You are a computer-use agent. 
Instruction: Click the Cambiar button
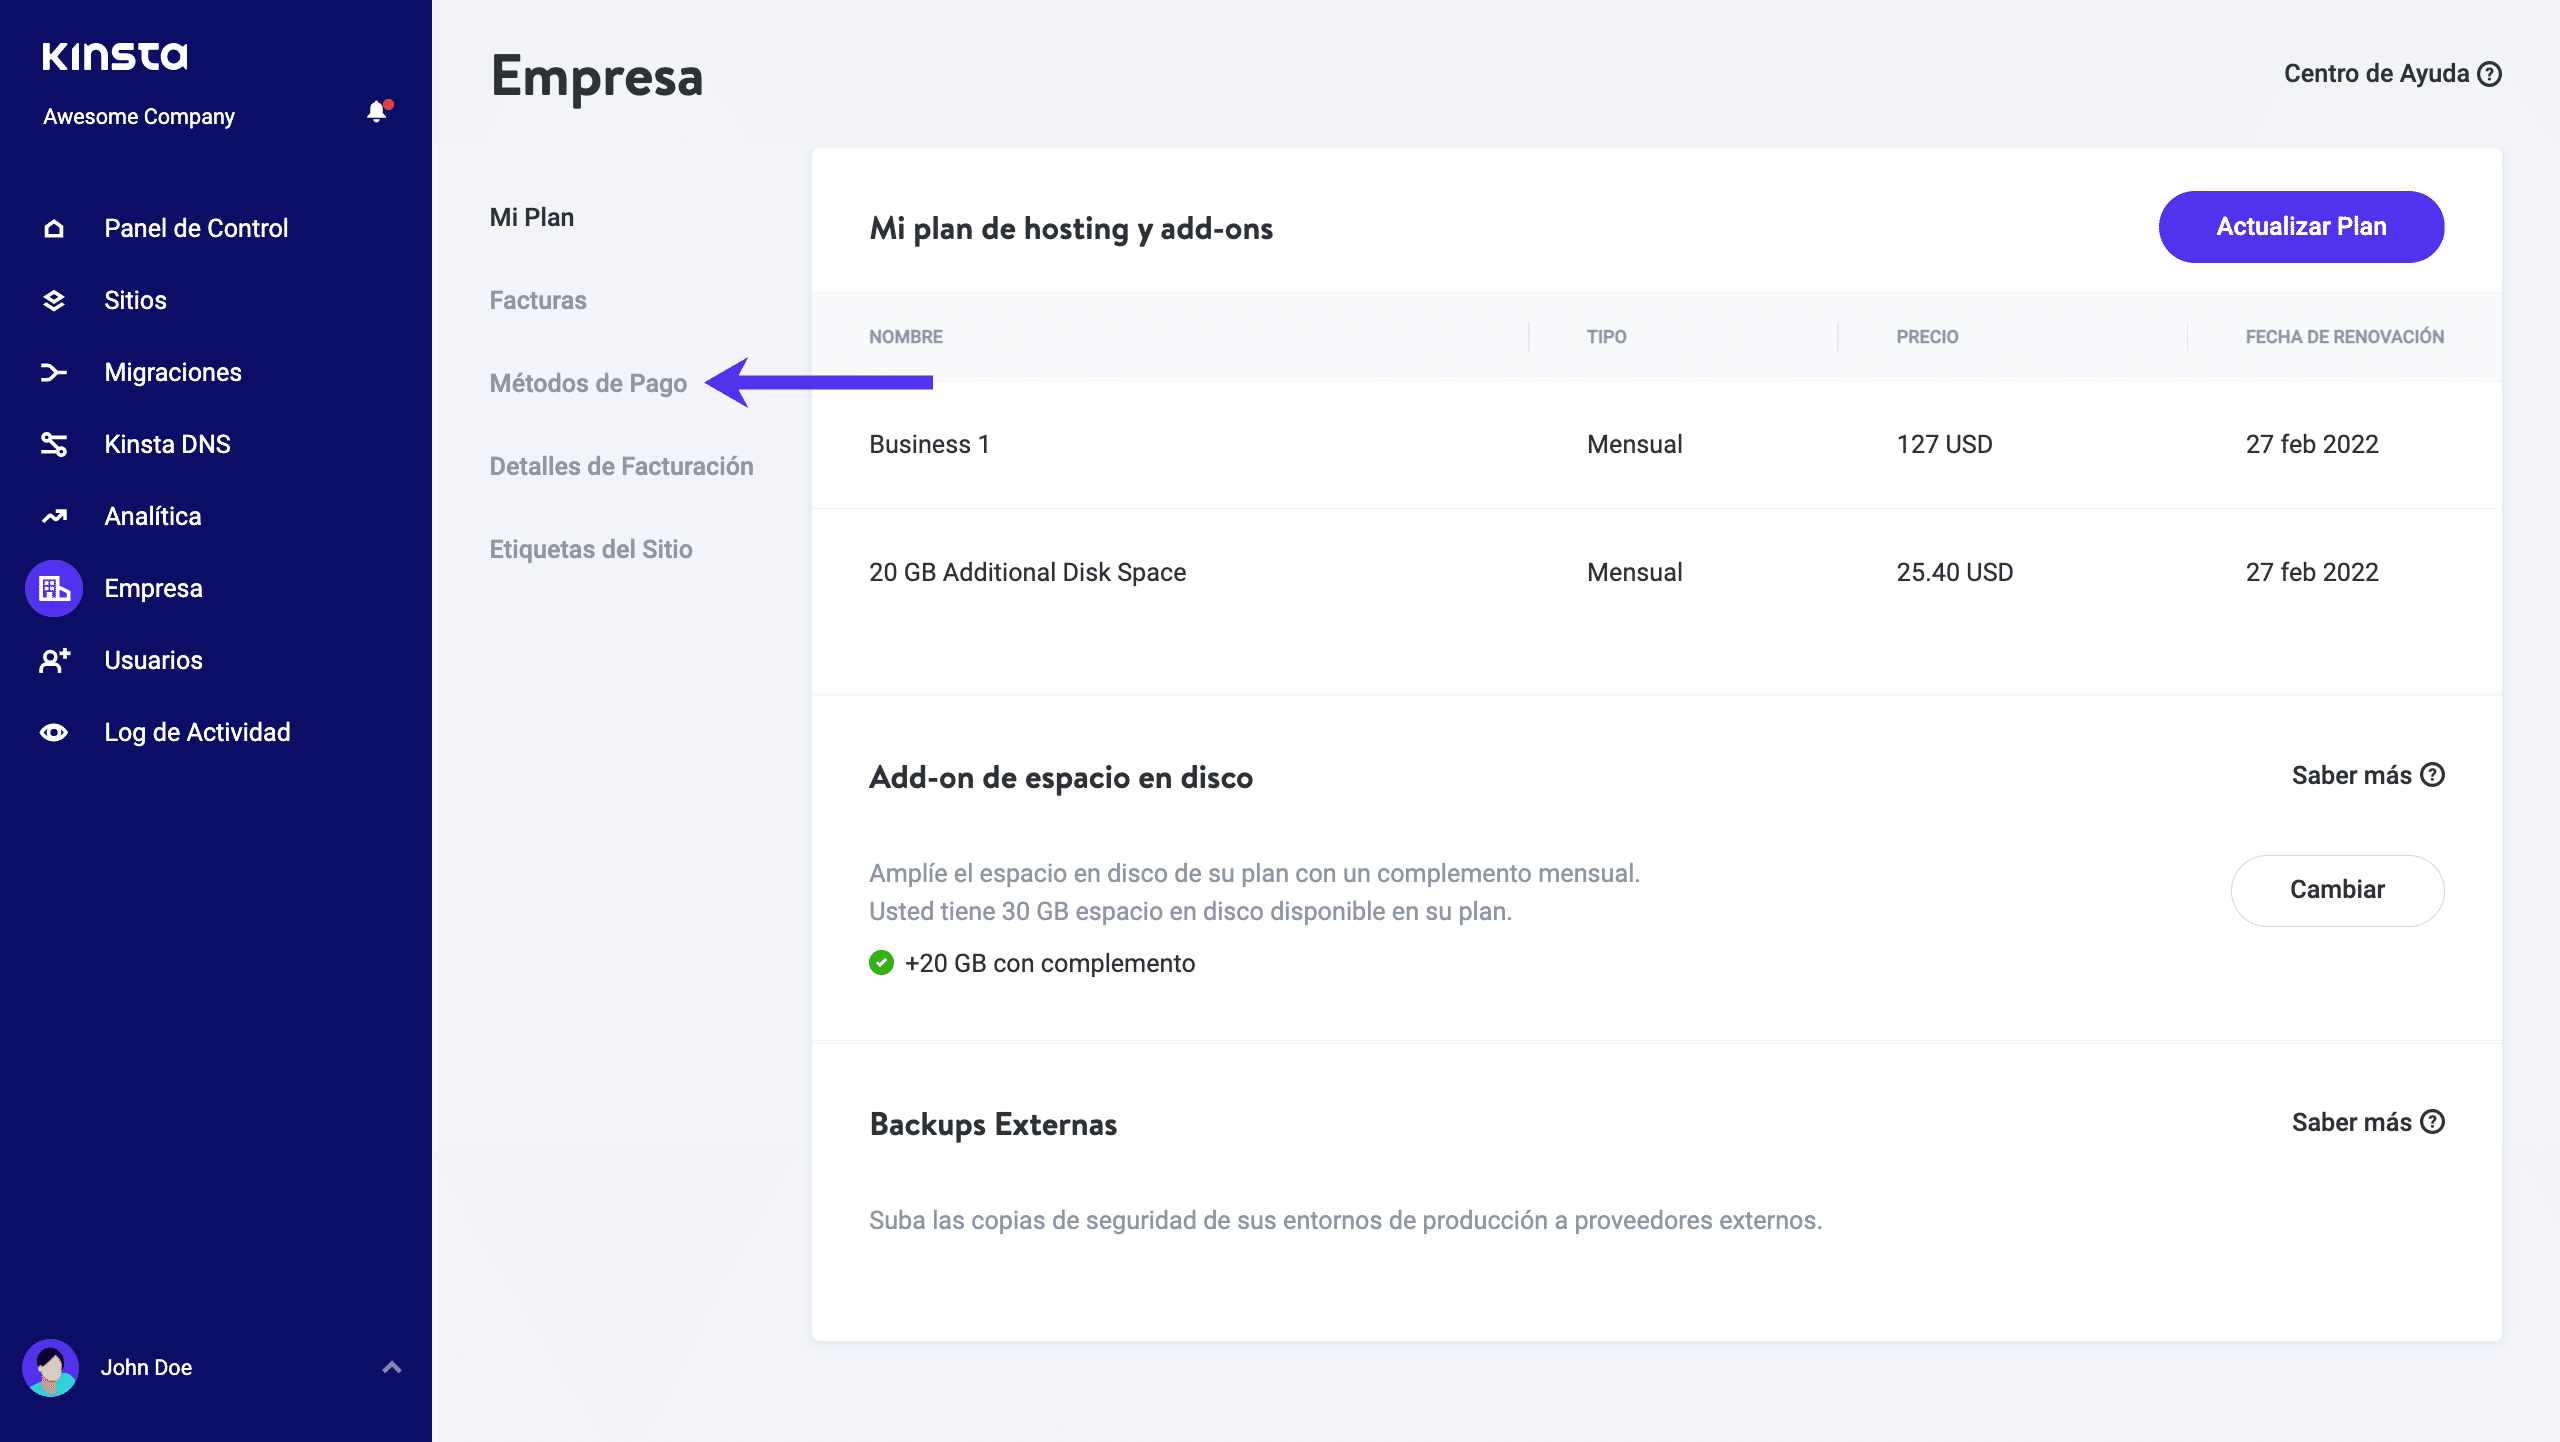[2337, 890]
